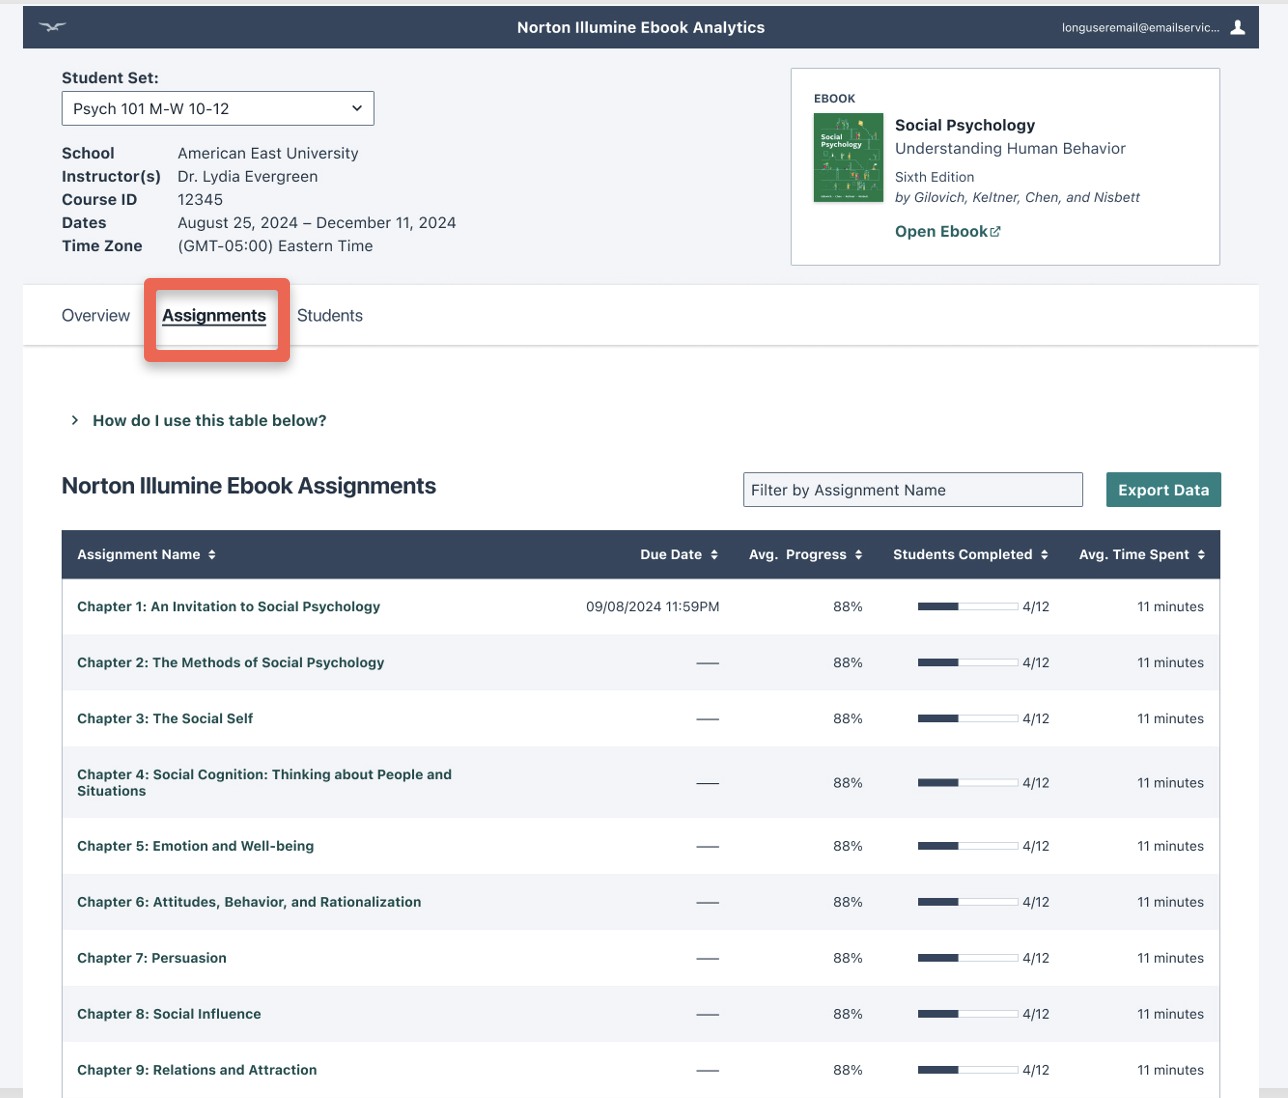Click instructor name Dr. Lydia Evergreen
This screenshot has width=1288, height=1098.
248,177
